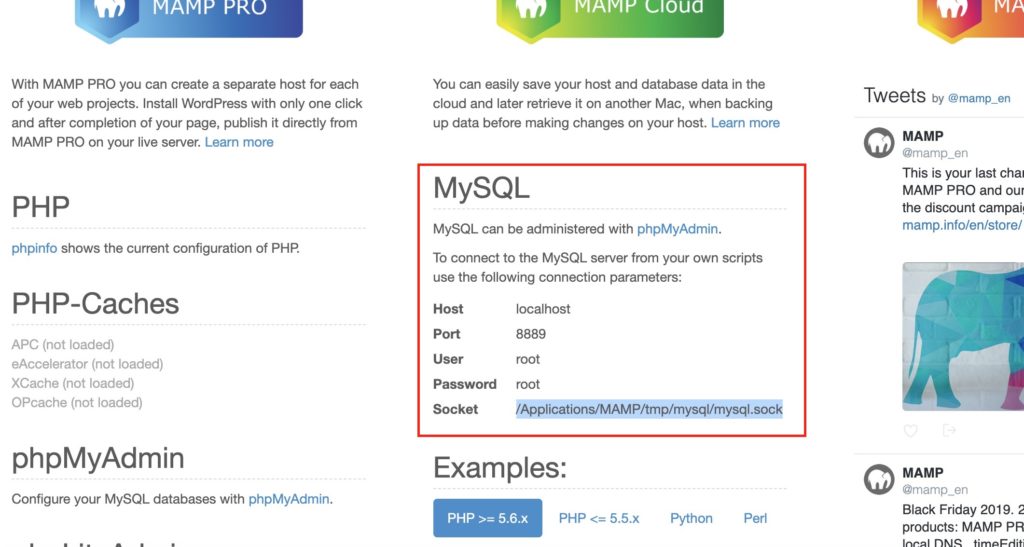Click XCache (not loaded) entry

pyautogui.click(x=72, y=383)
